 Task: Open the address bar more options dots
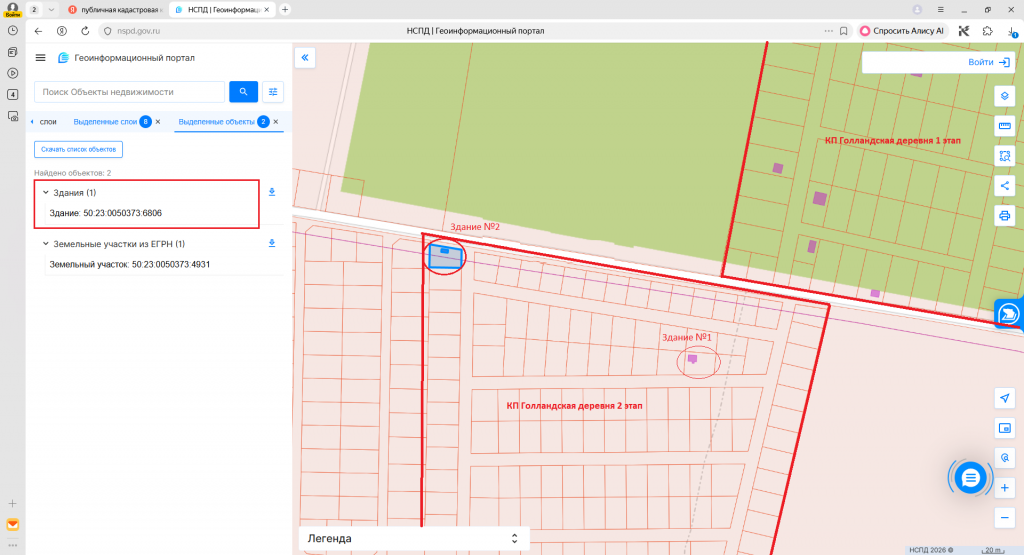pos(829,31)
